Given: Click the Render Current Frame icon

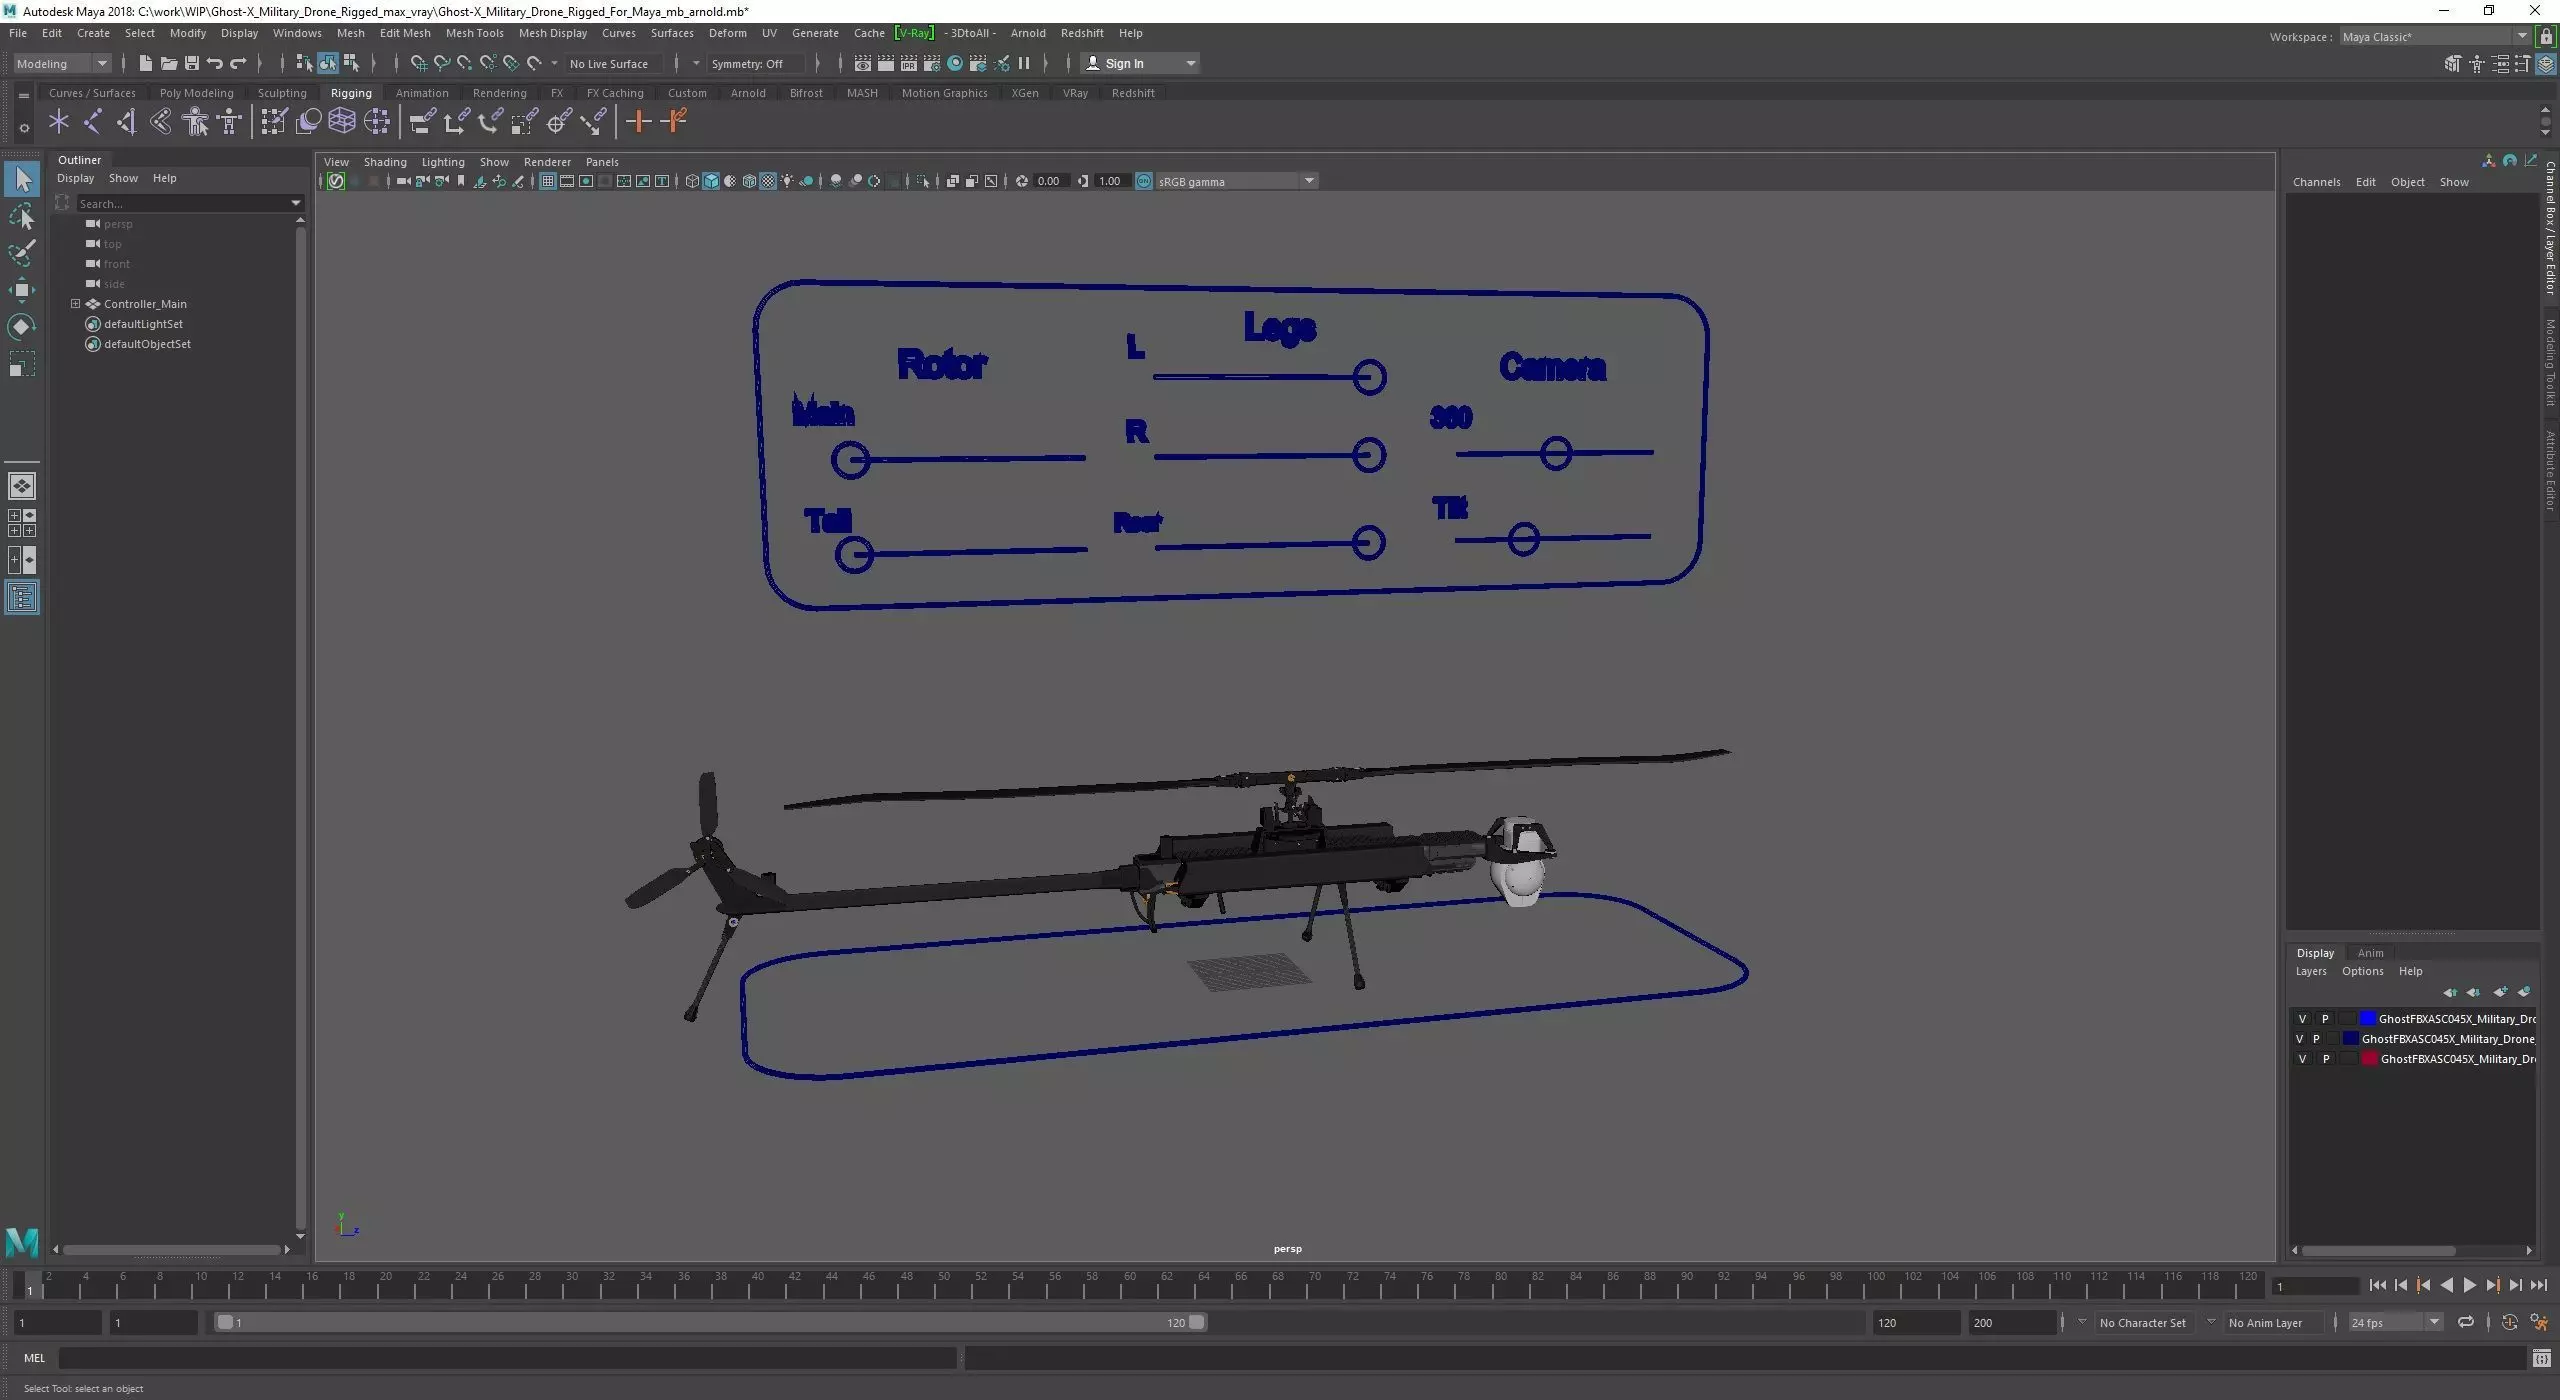Looking at the screenshot, I should (x=885, y=64).
